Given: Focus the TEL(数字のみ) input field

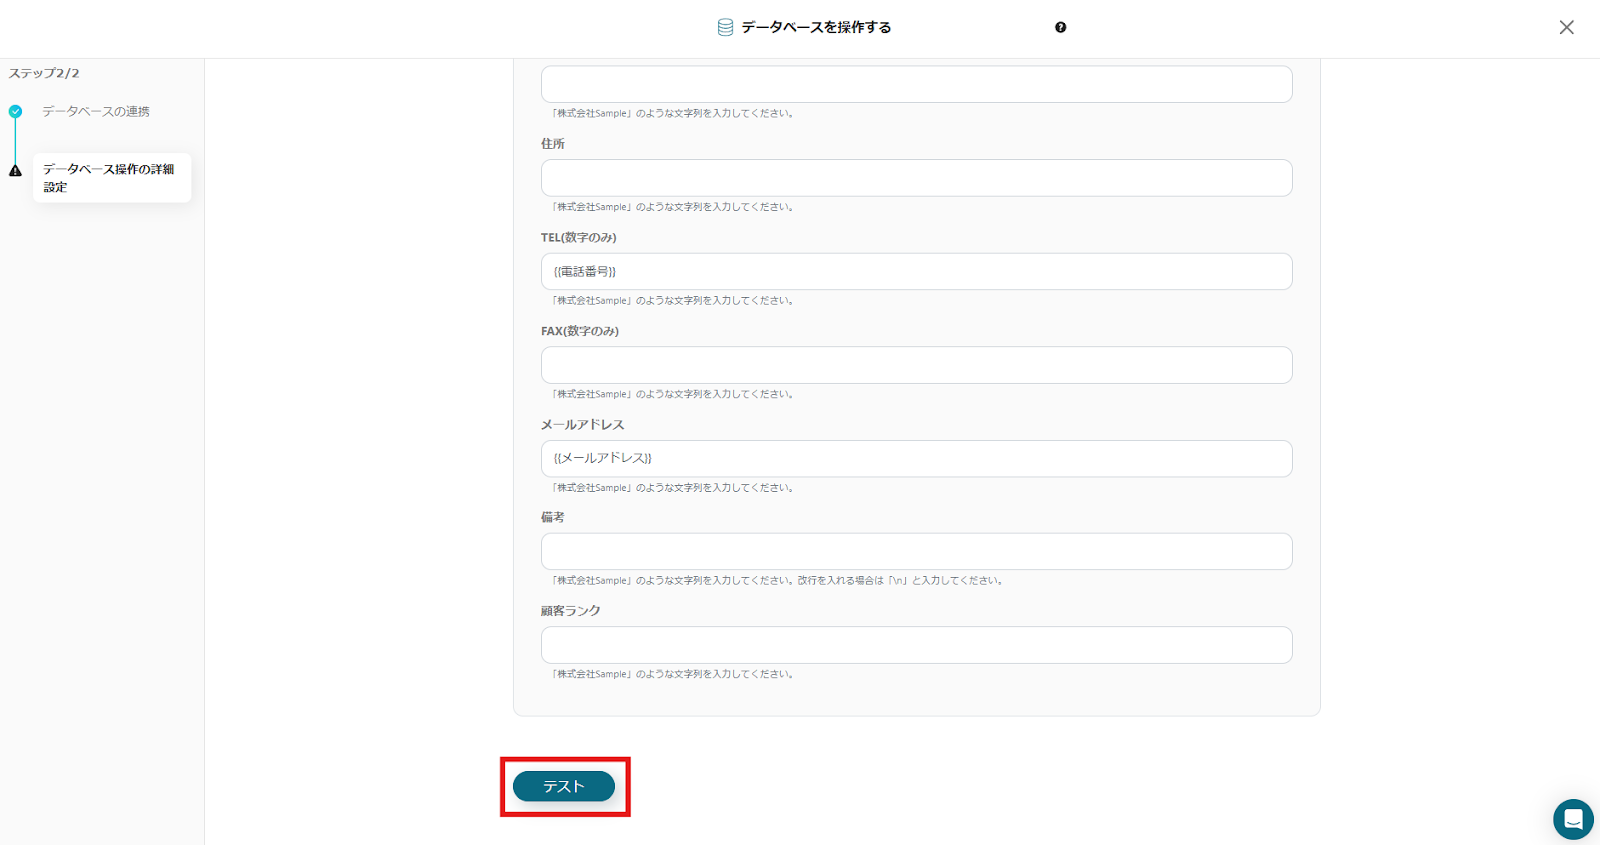Looking at the screenshot, I should pos(916,271).
